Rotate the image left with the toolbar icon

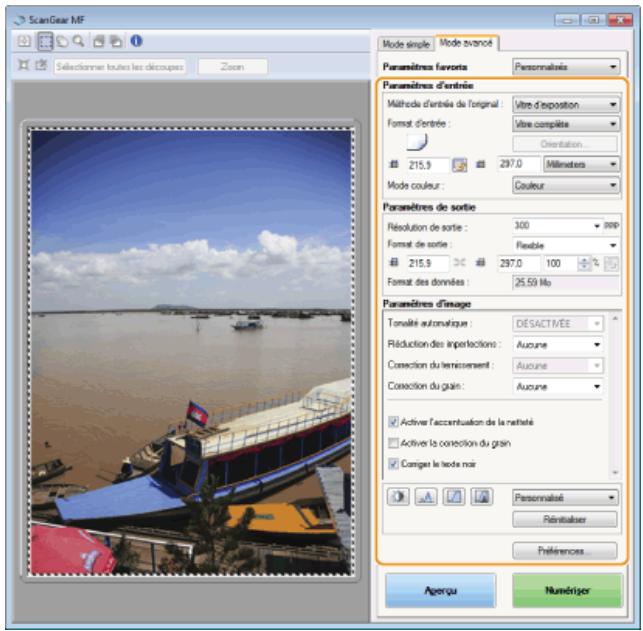click(x=98, y=41)
